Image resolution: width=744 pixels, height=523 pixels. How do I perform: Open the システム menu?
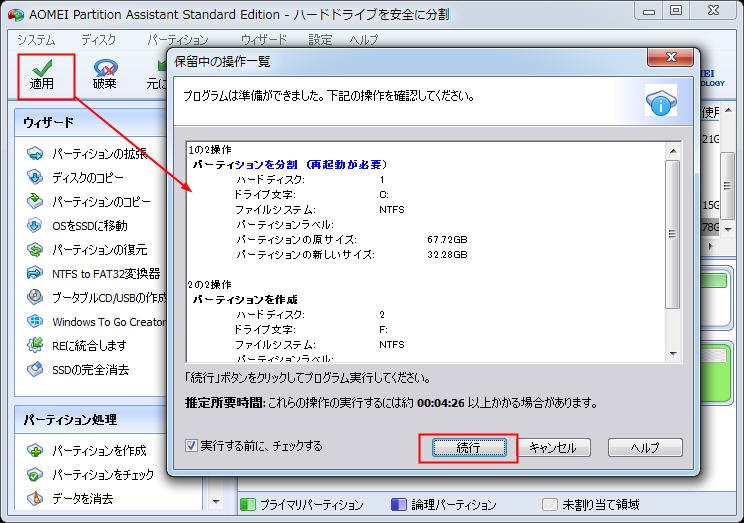tap(36, 40)
